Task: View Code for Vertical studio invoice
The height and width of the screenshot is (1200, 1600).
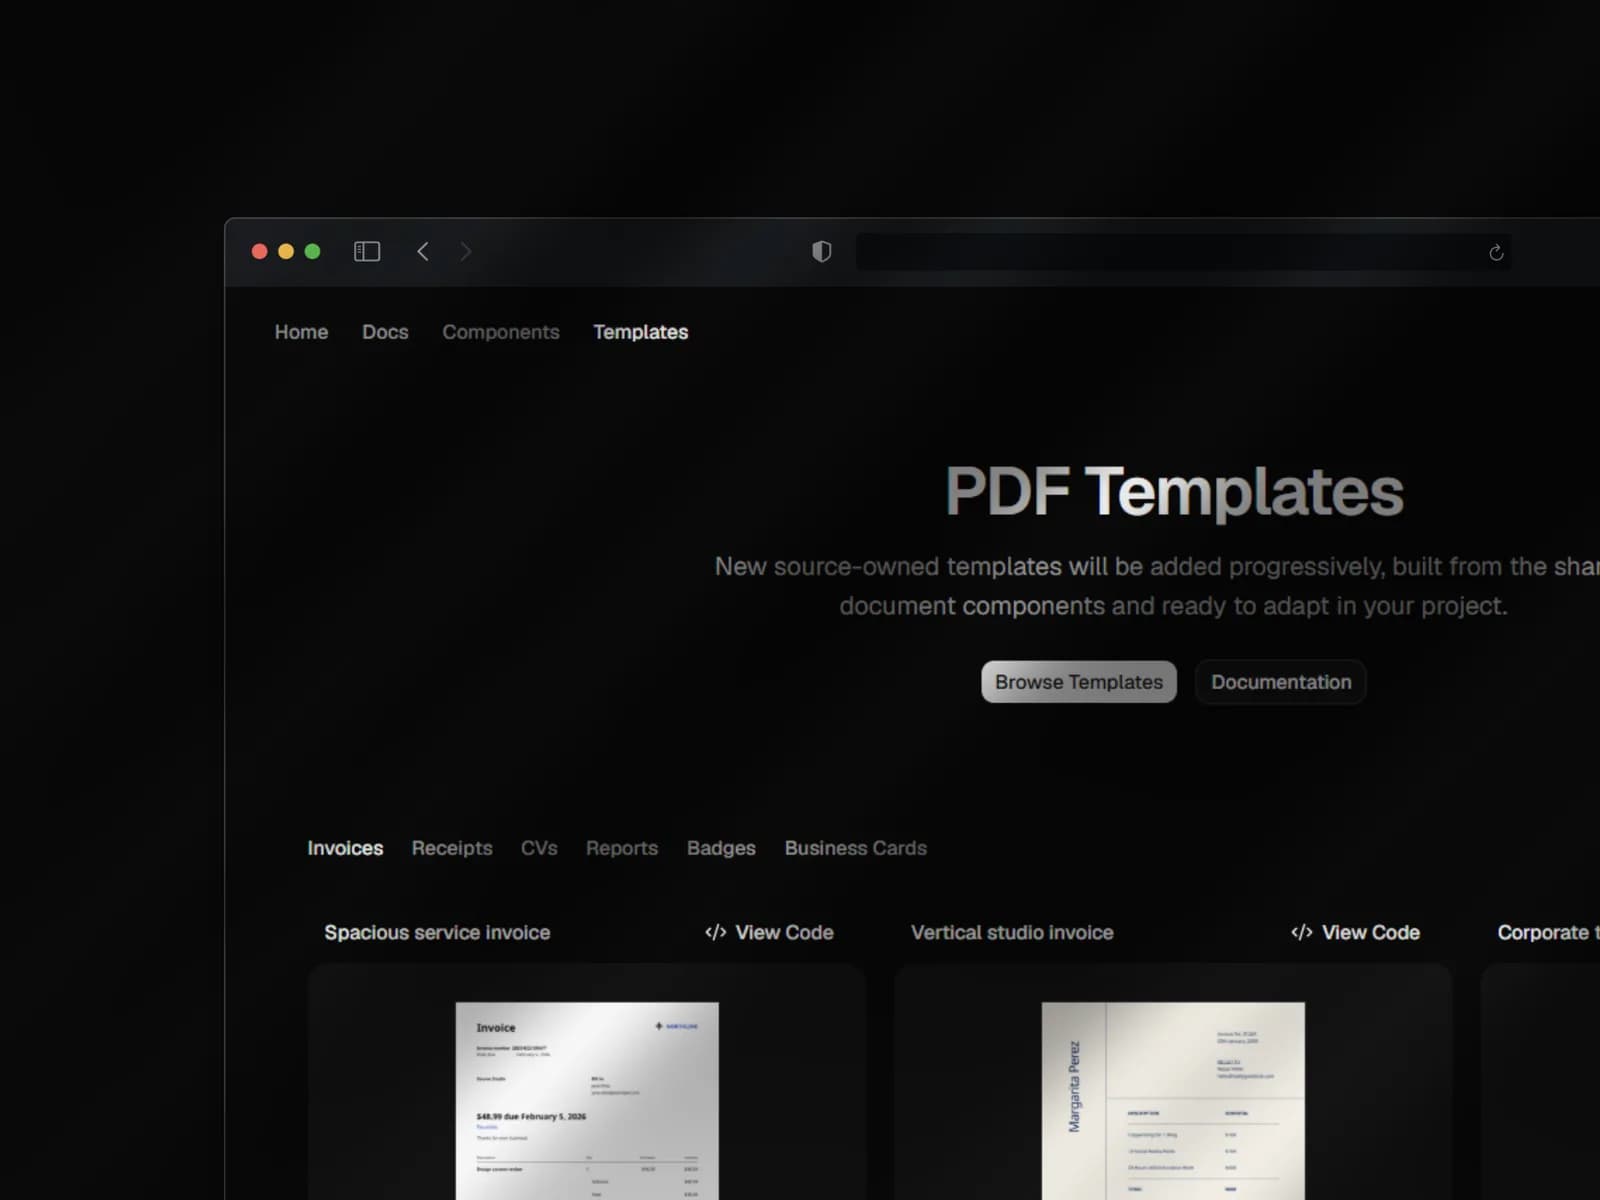Action: (x=1355, y=933)
